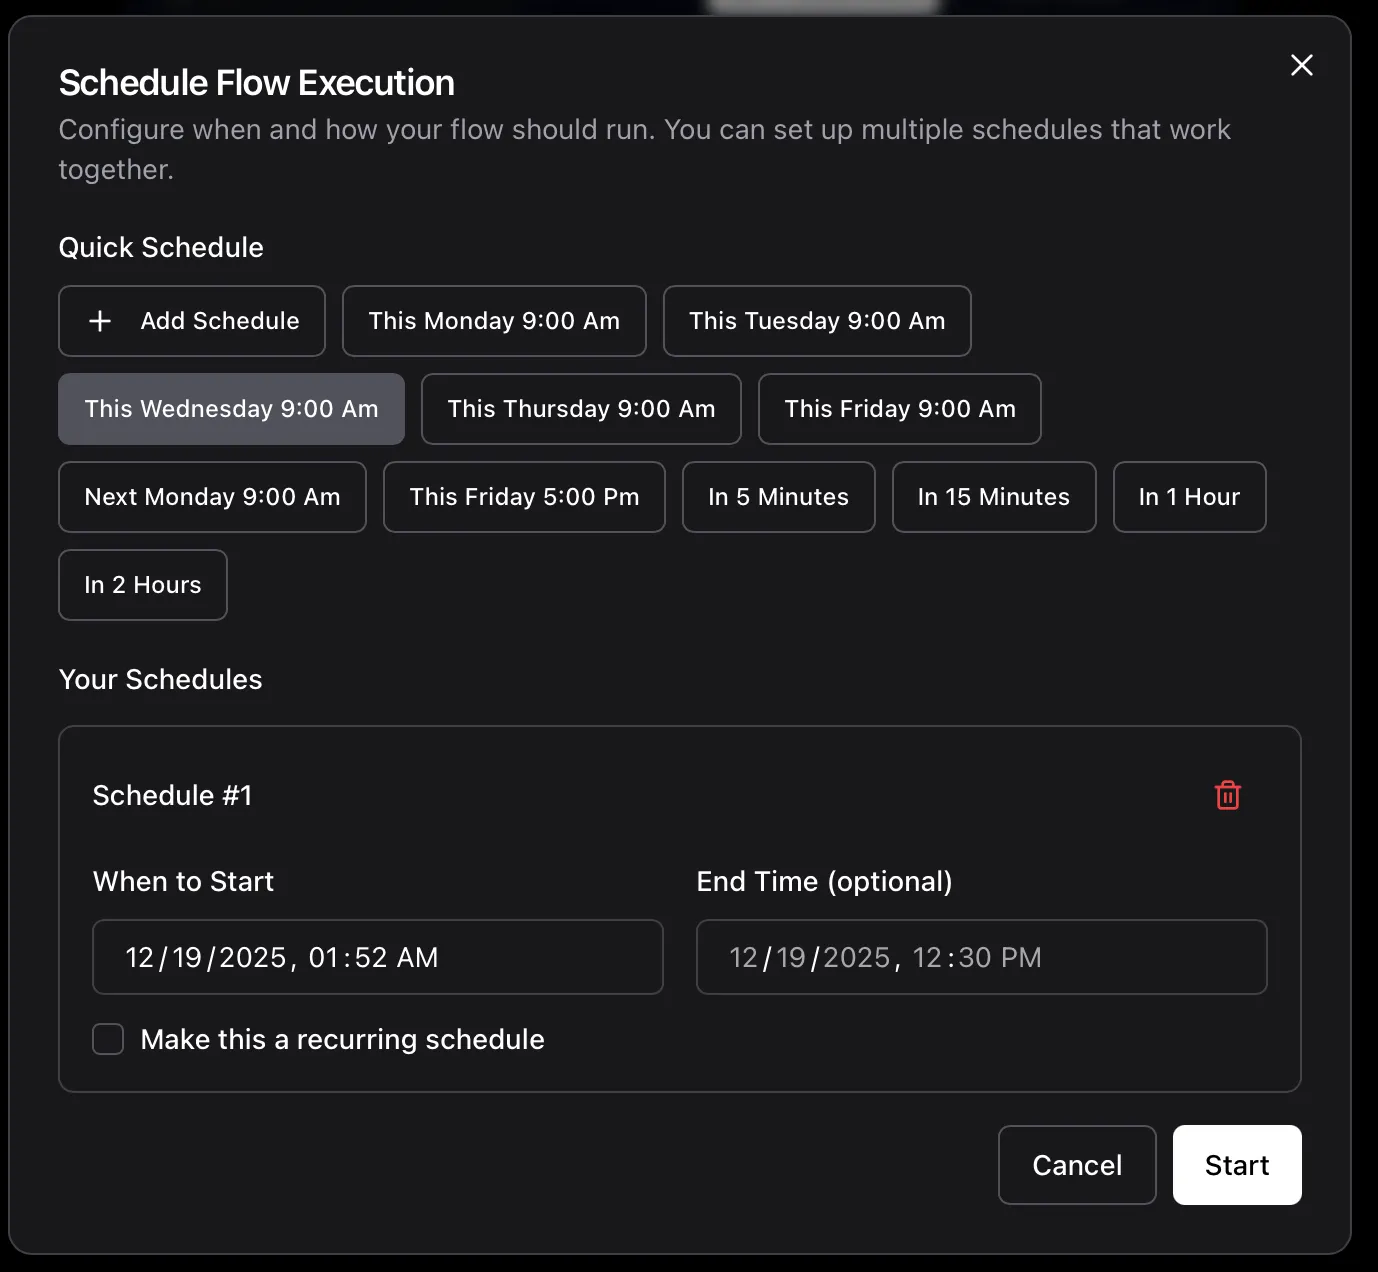Pick This Thursday 9:00 Am
Viewport: 1378px width, 1272px height.
581,409
